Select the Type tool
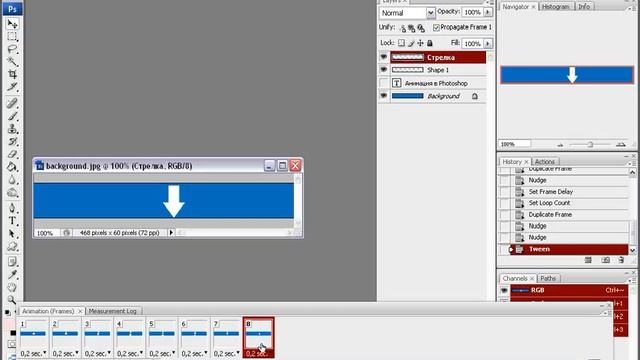 (12, 221)
